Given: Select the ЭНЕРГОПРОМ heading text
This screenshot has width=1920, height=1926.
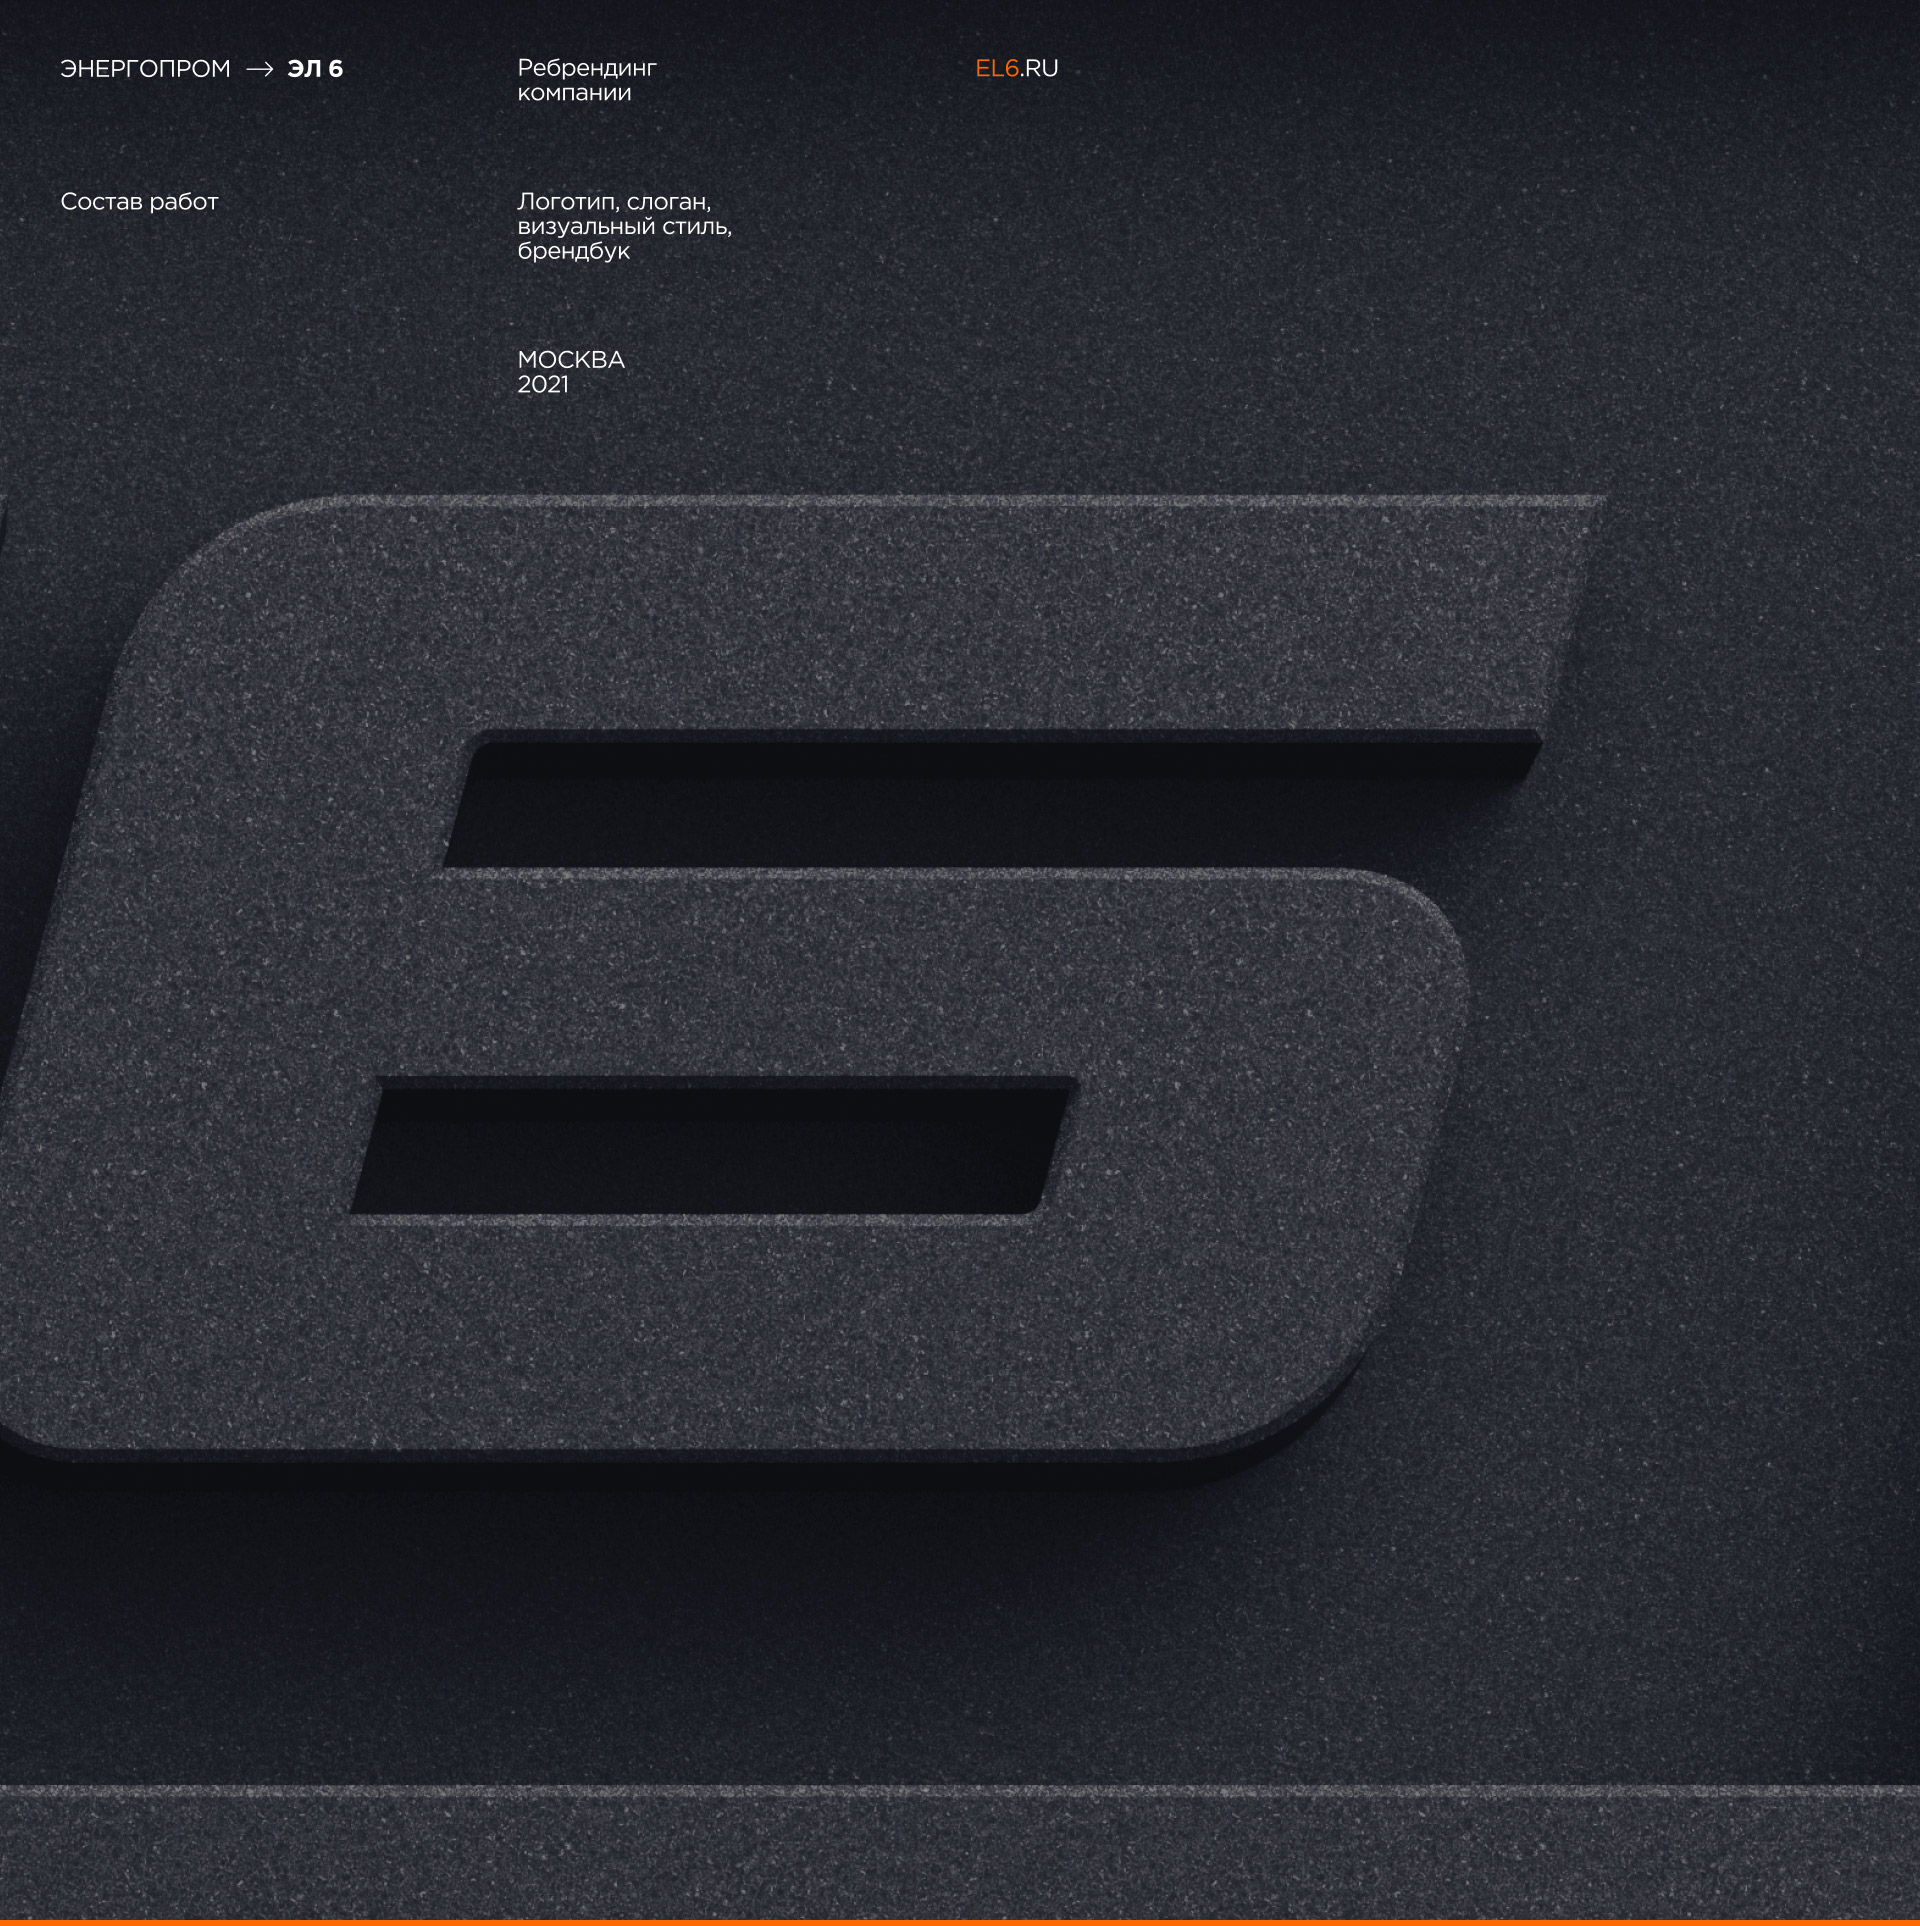Looking at the screenshot, I should point(145,69).
